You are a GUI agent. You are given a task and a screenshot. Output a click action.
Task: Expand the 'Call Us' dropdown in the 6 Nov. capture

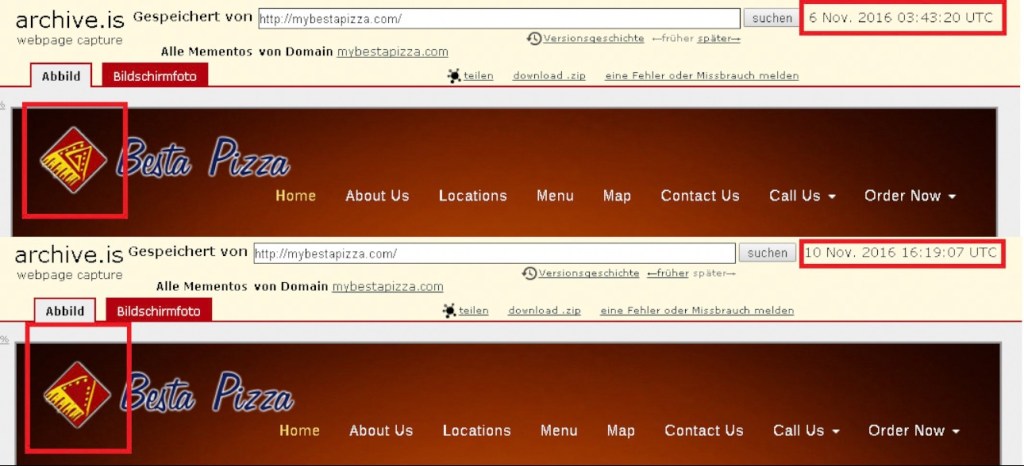point(802,196)
